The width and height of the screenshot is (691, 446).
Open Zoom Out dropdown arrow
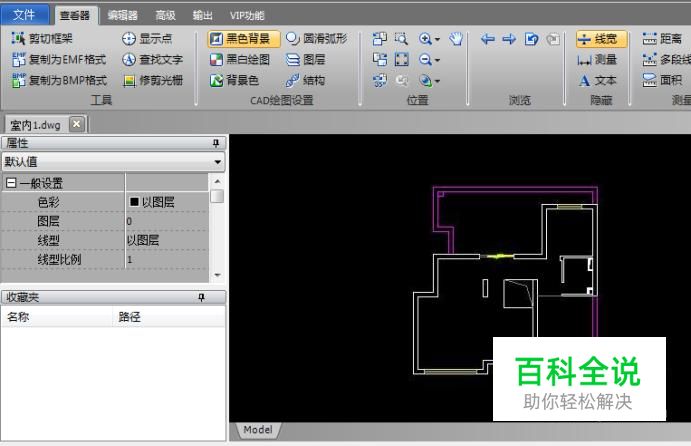click(437, 60)
